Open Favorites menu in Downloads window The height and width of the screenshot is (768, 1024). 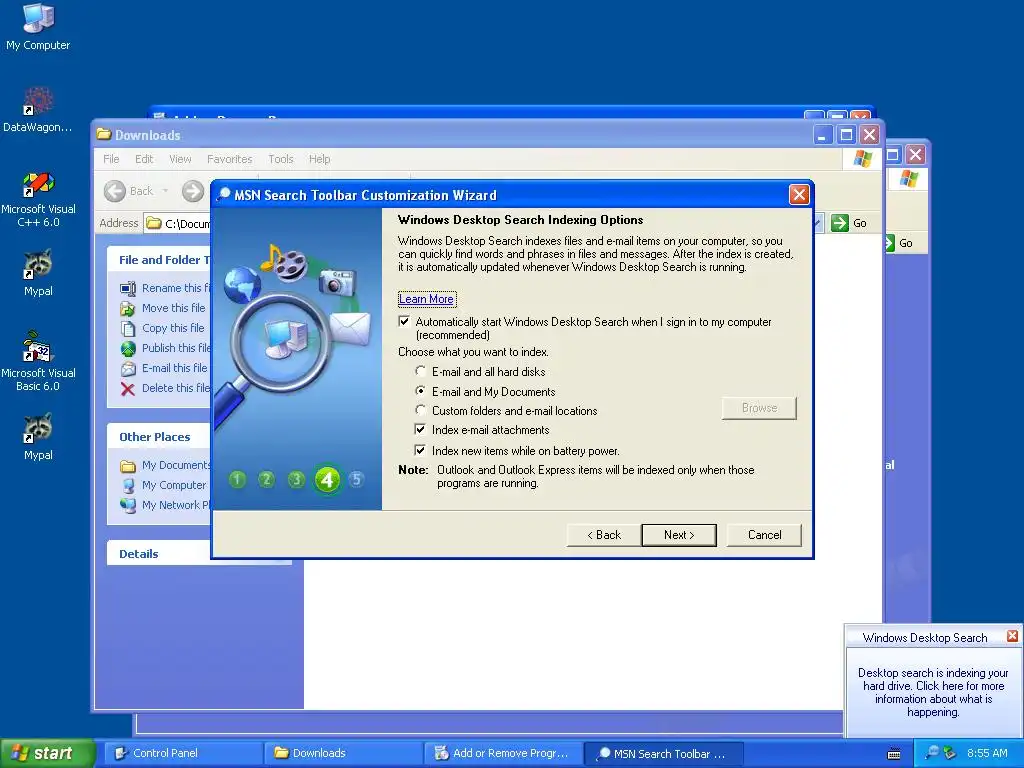coord(229,159)
